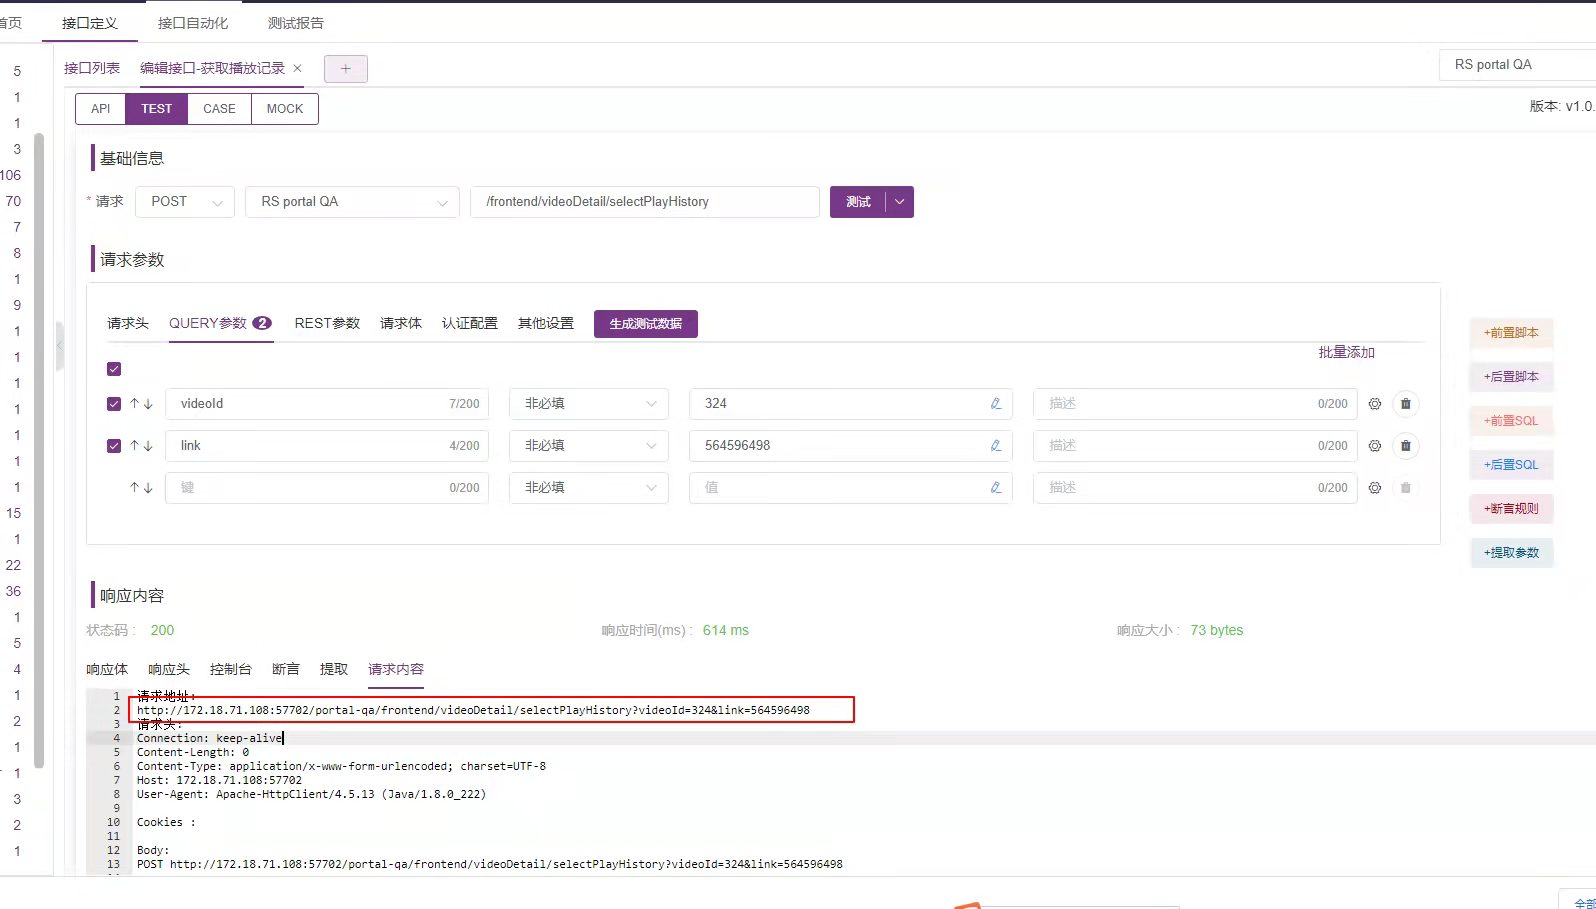Show the 响应体 response tab
Image resolution: width=1596 pixels, height=909 pixels.
tap(107, 670)
